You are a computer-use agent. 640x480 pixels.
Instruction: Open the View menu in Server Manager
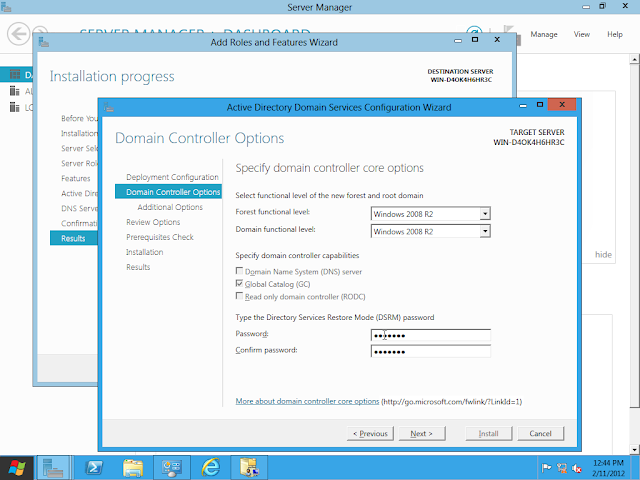[x=582, y=34]
